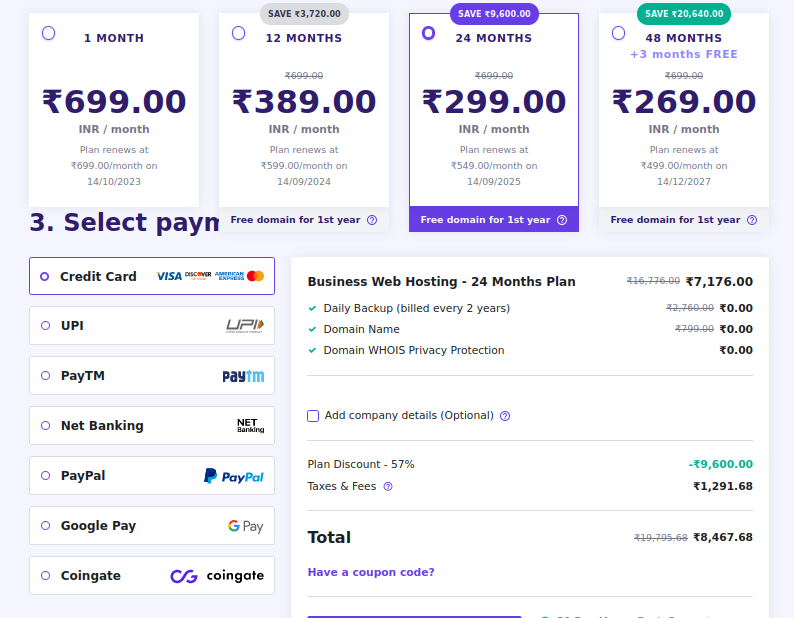Click the Coingate logo icon
Image resolution: width=794 pixels, height=618 pixels.
(217, 576)
